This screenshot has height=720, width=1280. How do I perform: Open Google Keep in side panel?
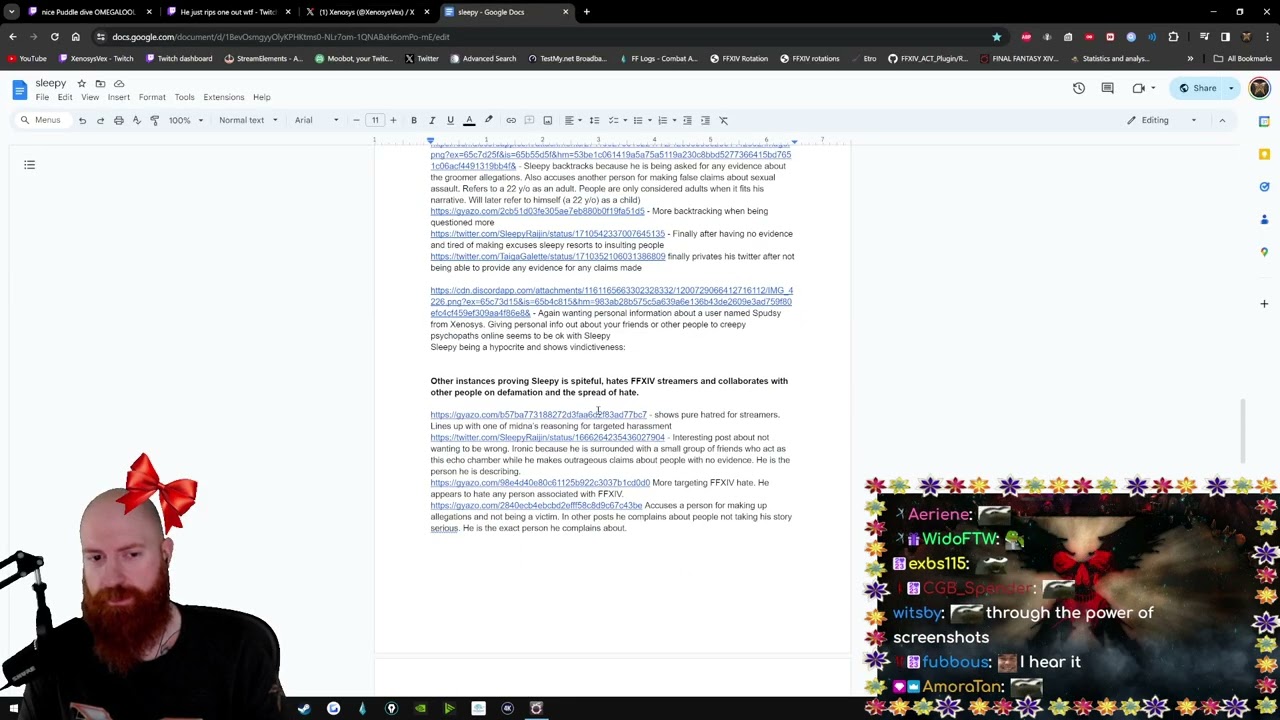[1264, 154]
